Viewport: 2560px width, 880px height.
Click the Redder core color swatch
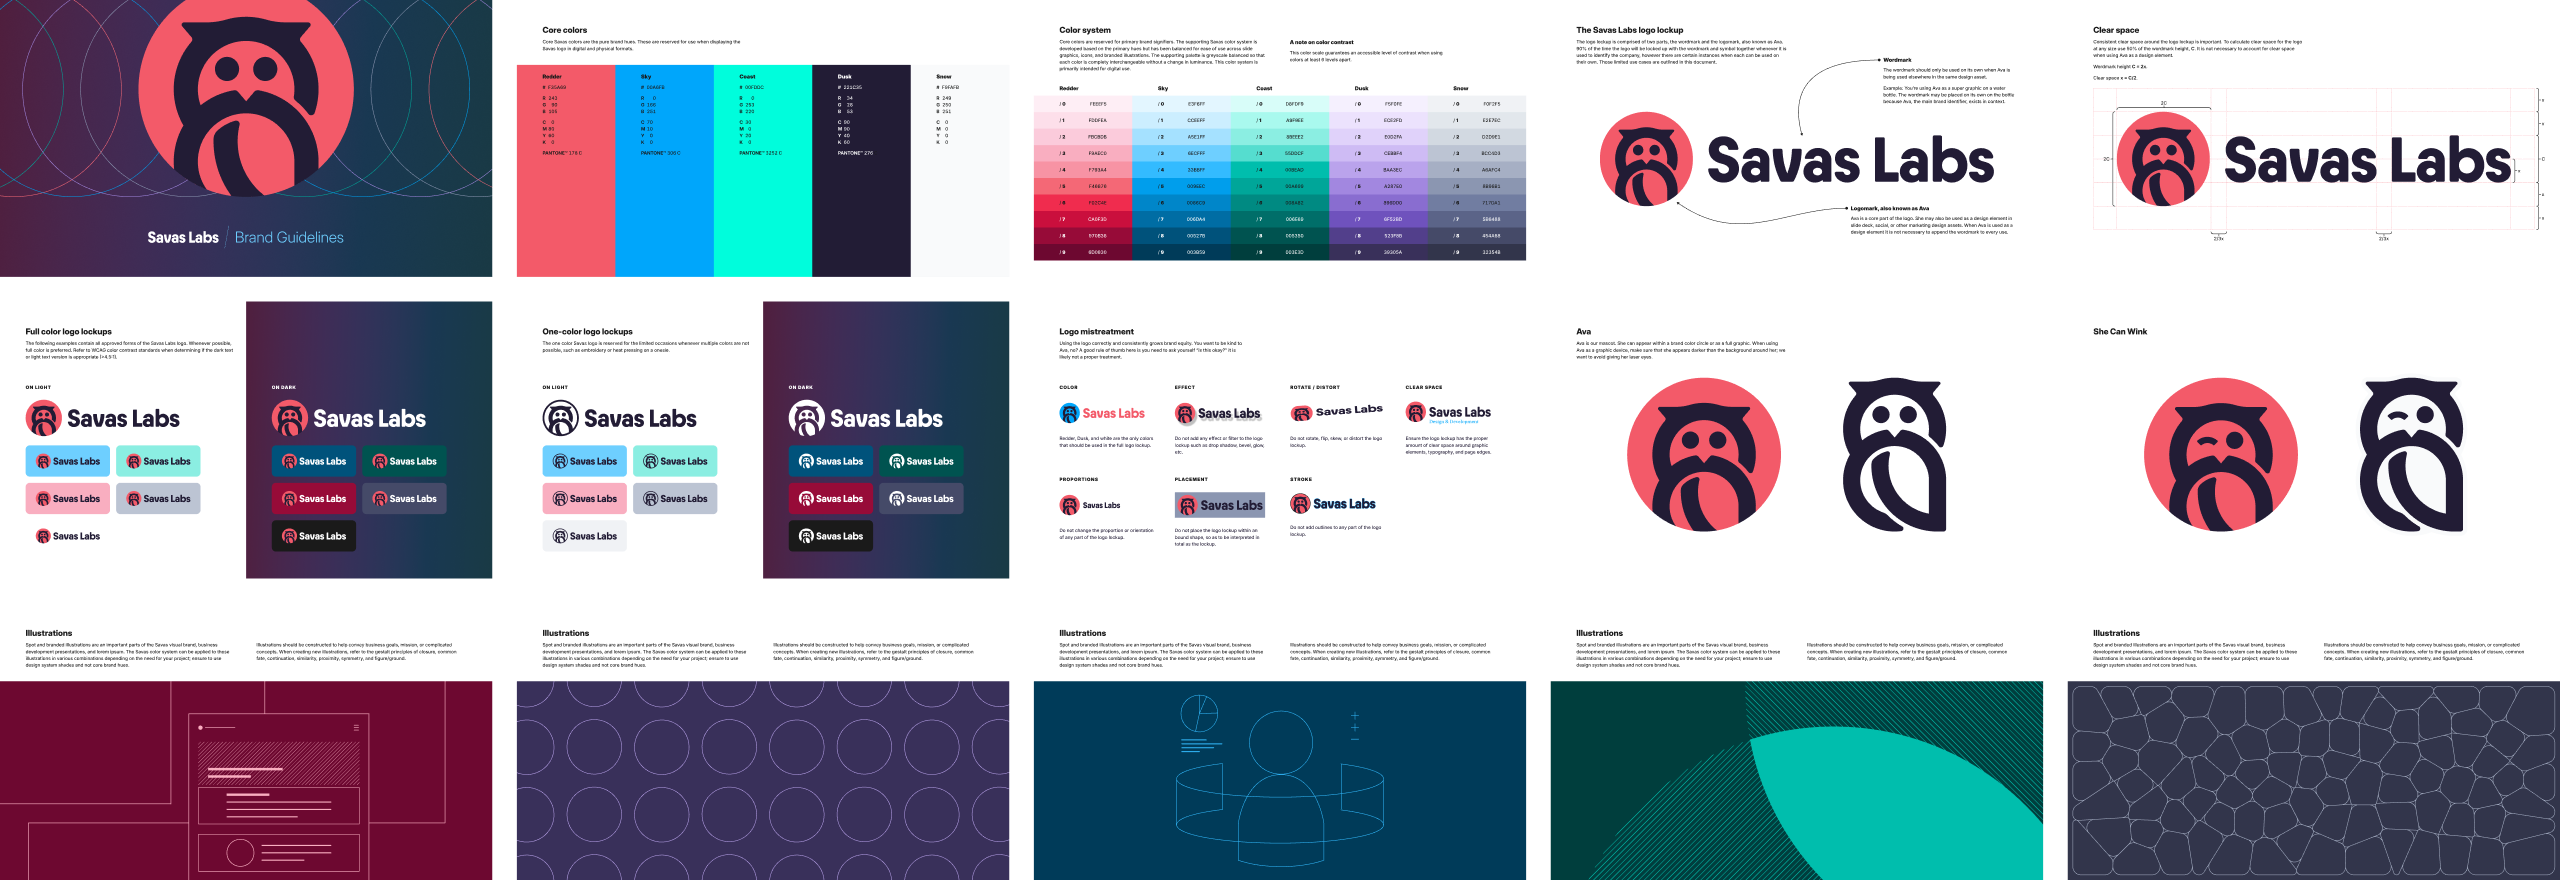pos(566,170)
